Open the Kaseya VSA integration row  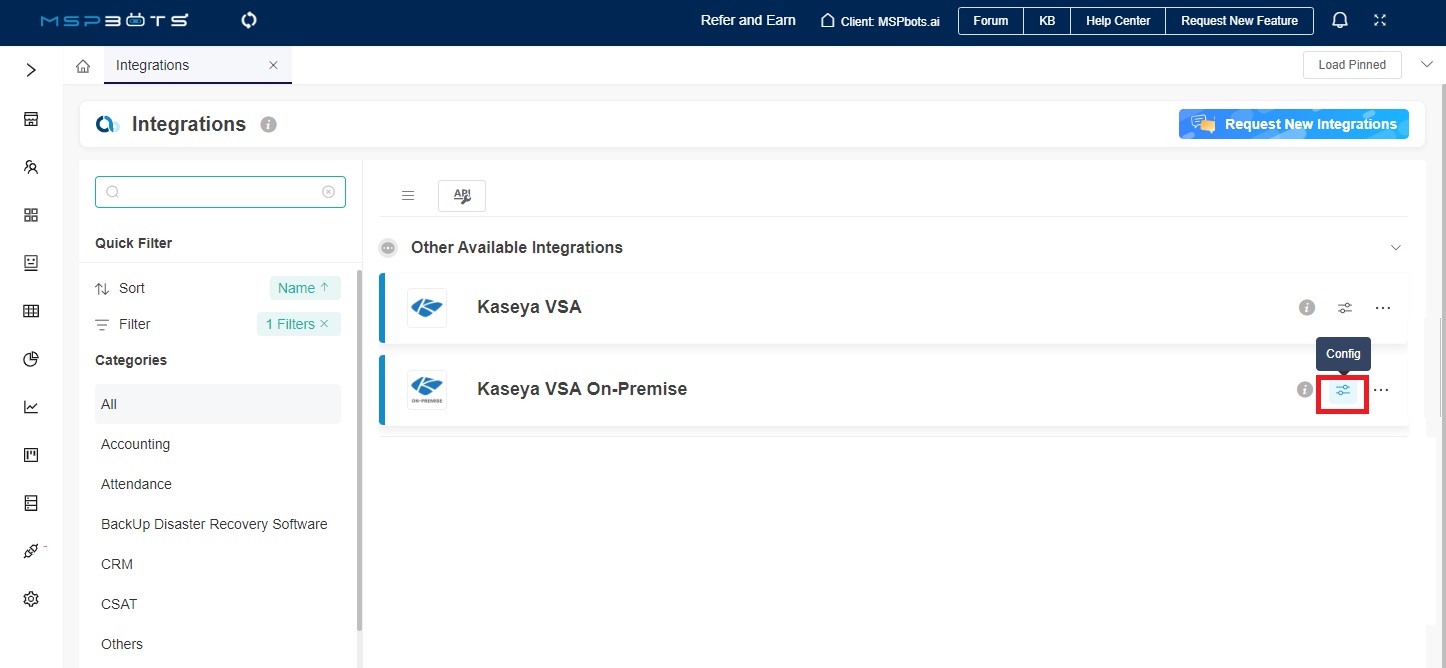pos(894,307)
